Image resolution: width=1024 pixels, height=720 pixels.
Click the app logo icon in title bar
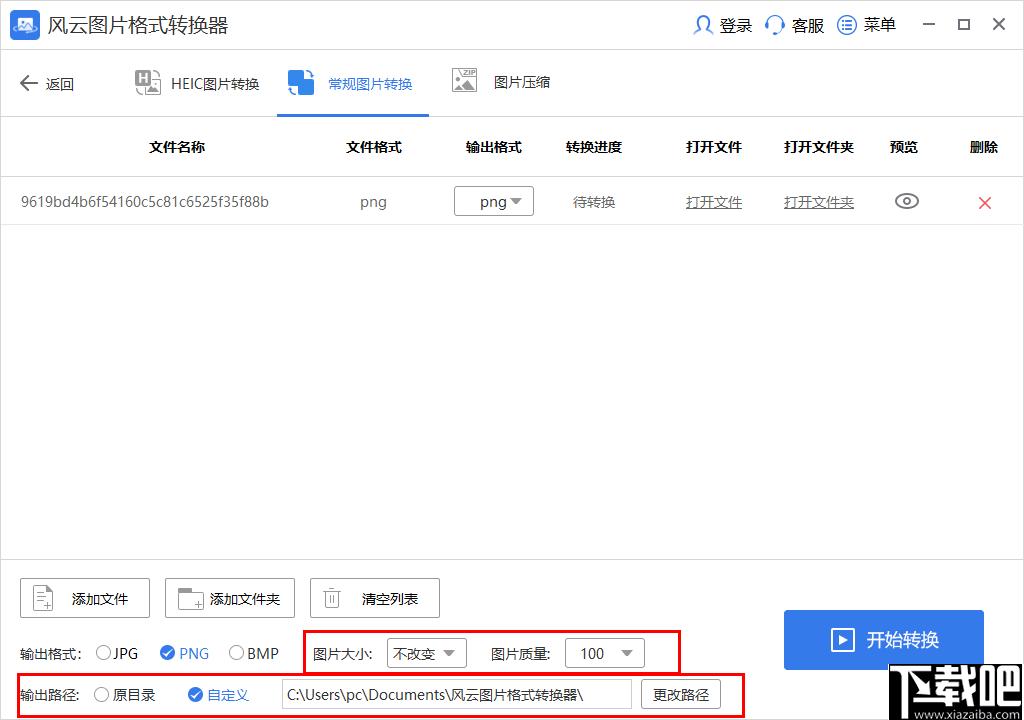(25, 25)
